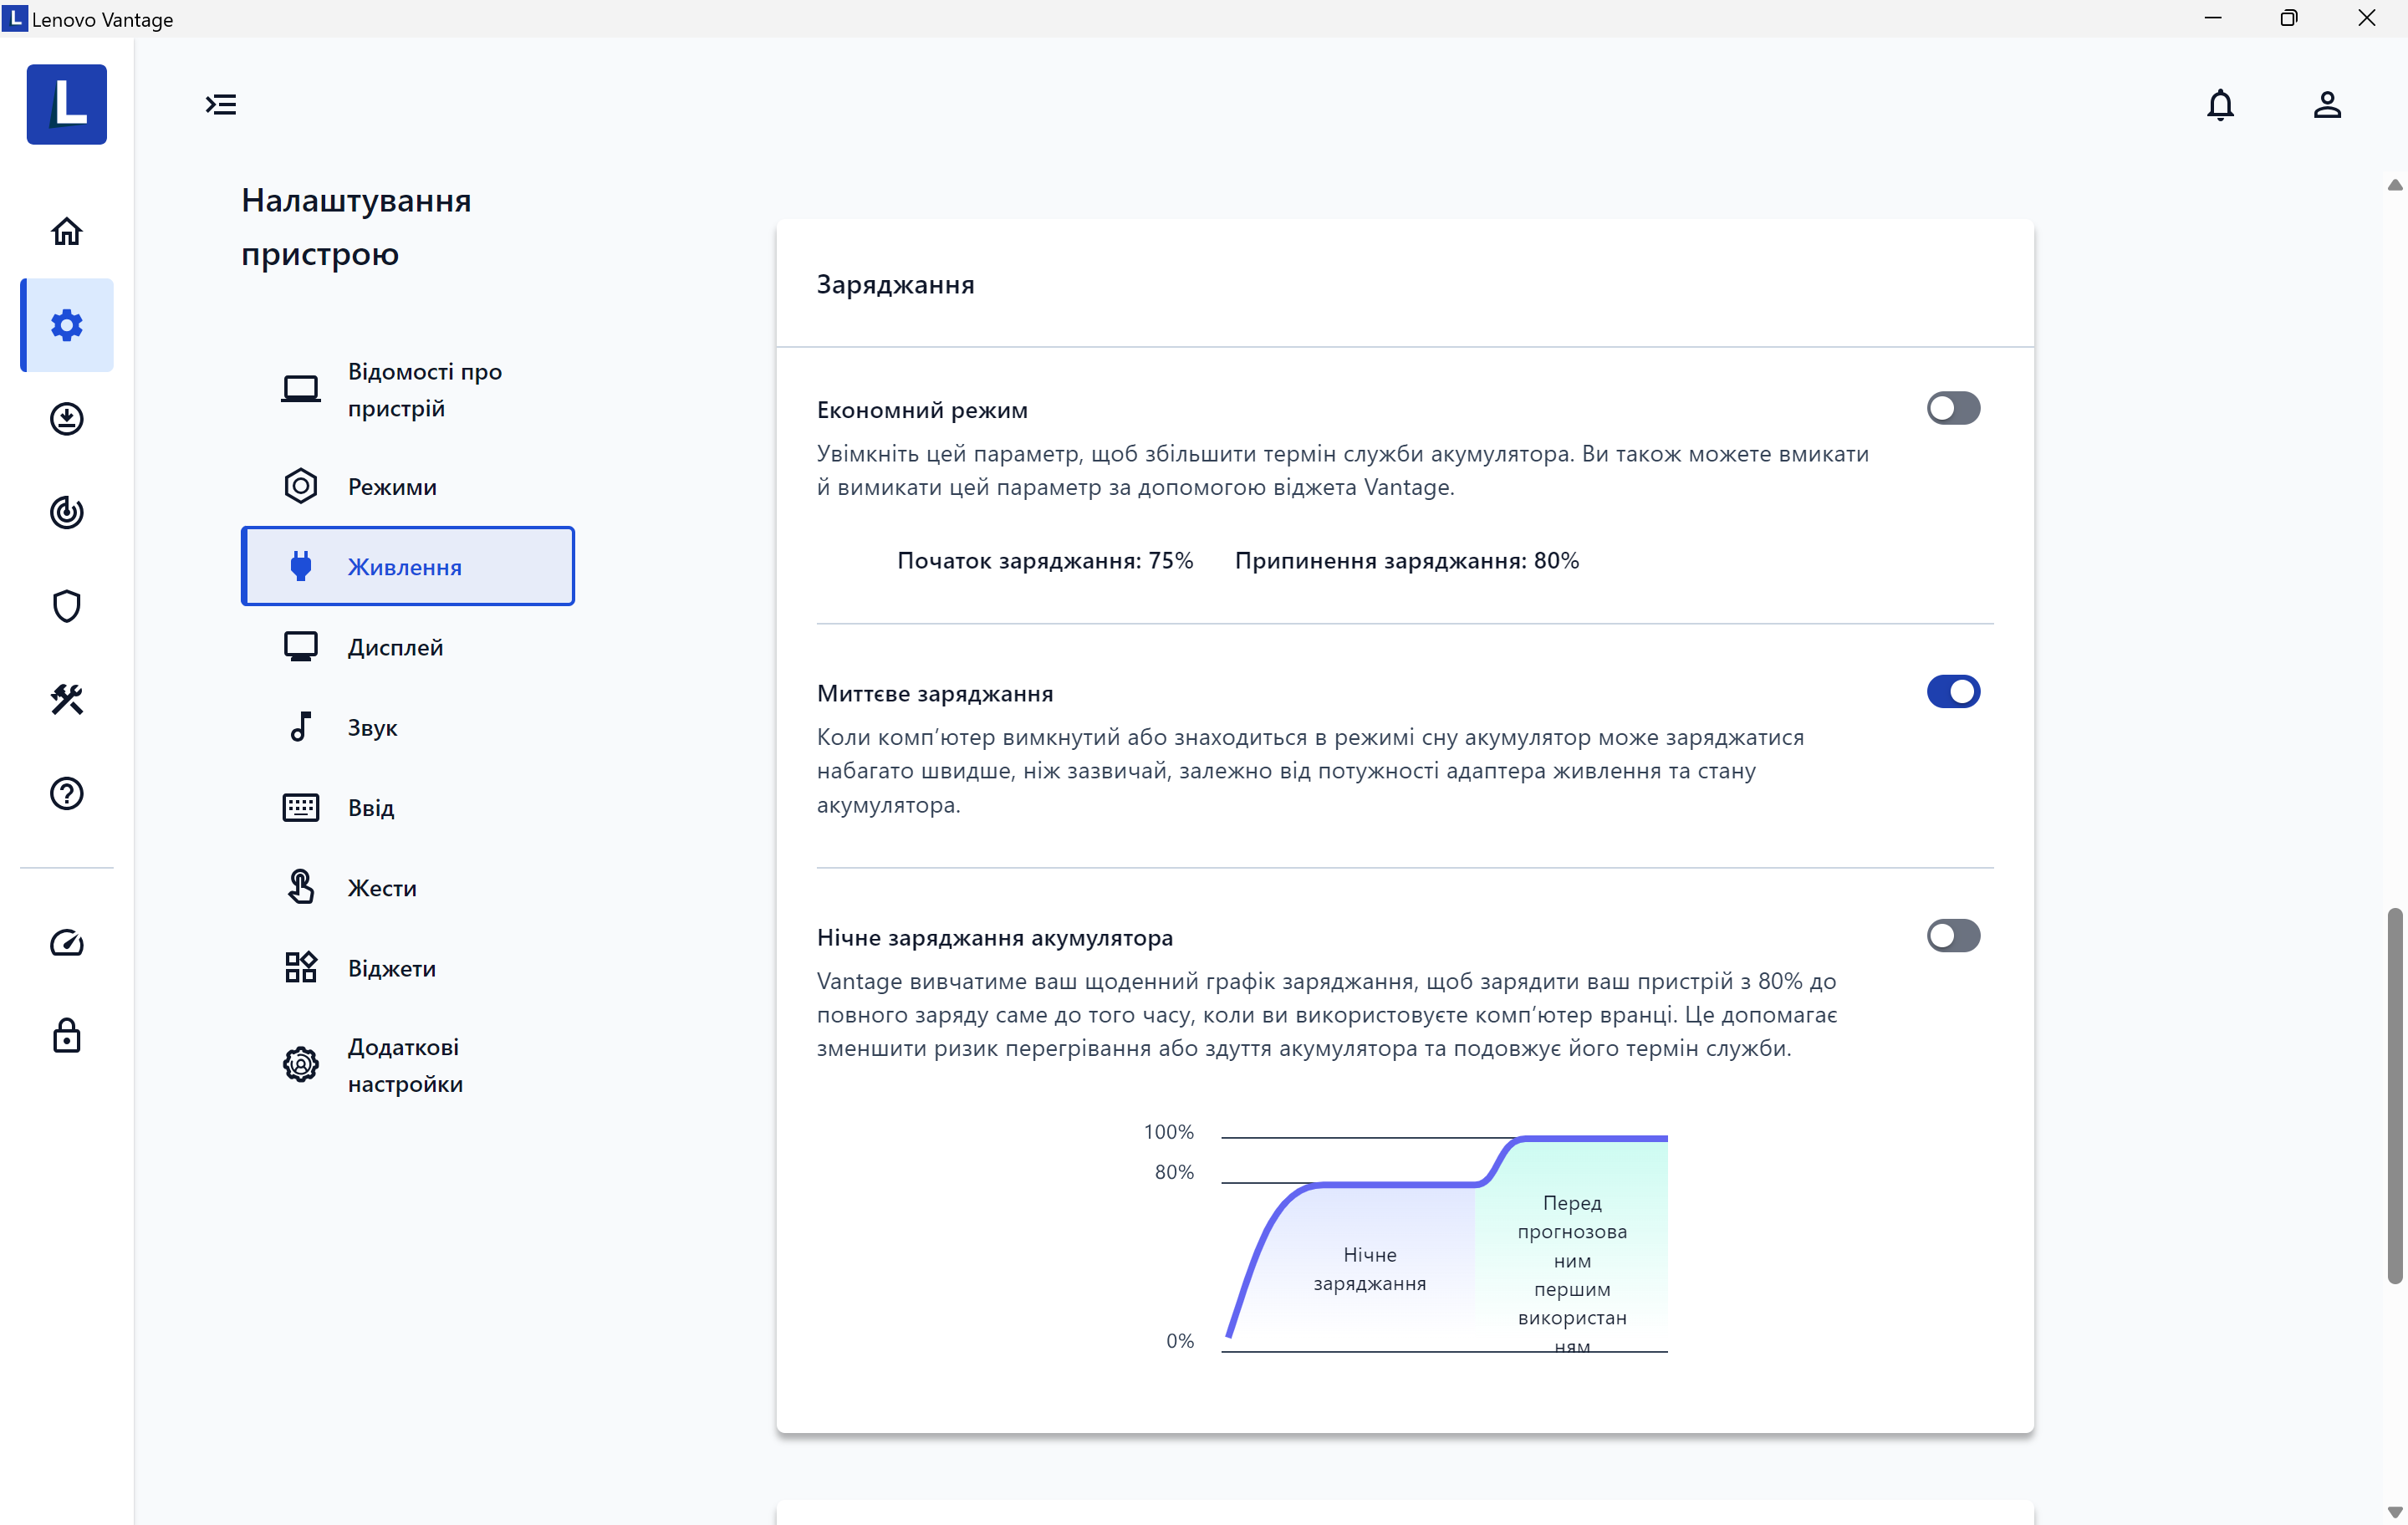Screen dimensions: 2408x1525
Task: Open the home page icon in sidebar
Action: (66, 232)
